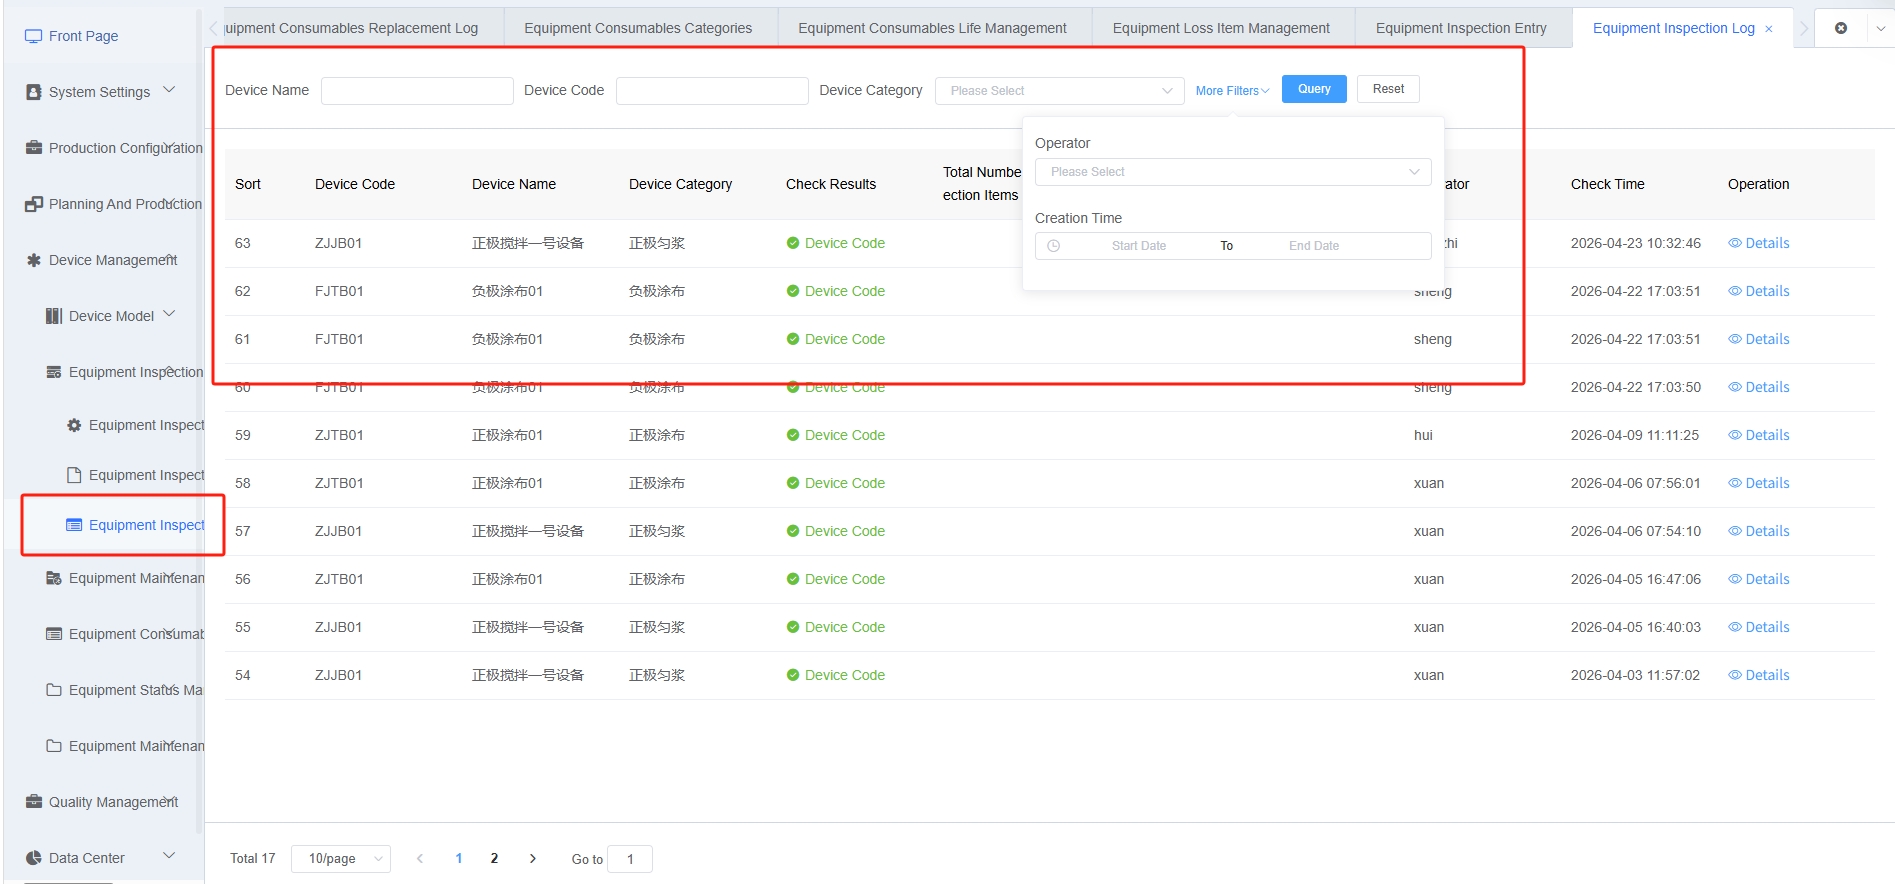Click operator hui in row 59
Image resolution: width=1895 pixels, height=884 pixels.
point(1423,435)
